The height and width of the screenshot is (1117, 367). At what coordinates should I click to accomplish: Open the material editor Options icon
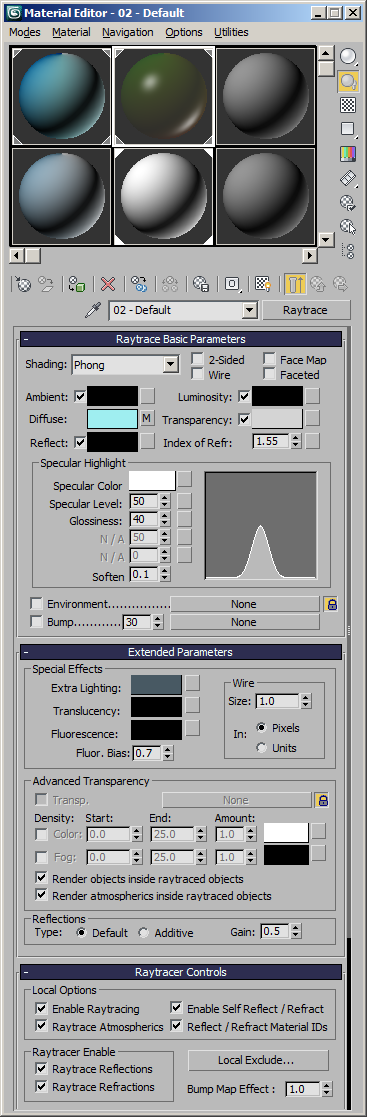coord(348,202)
